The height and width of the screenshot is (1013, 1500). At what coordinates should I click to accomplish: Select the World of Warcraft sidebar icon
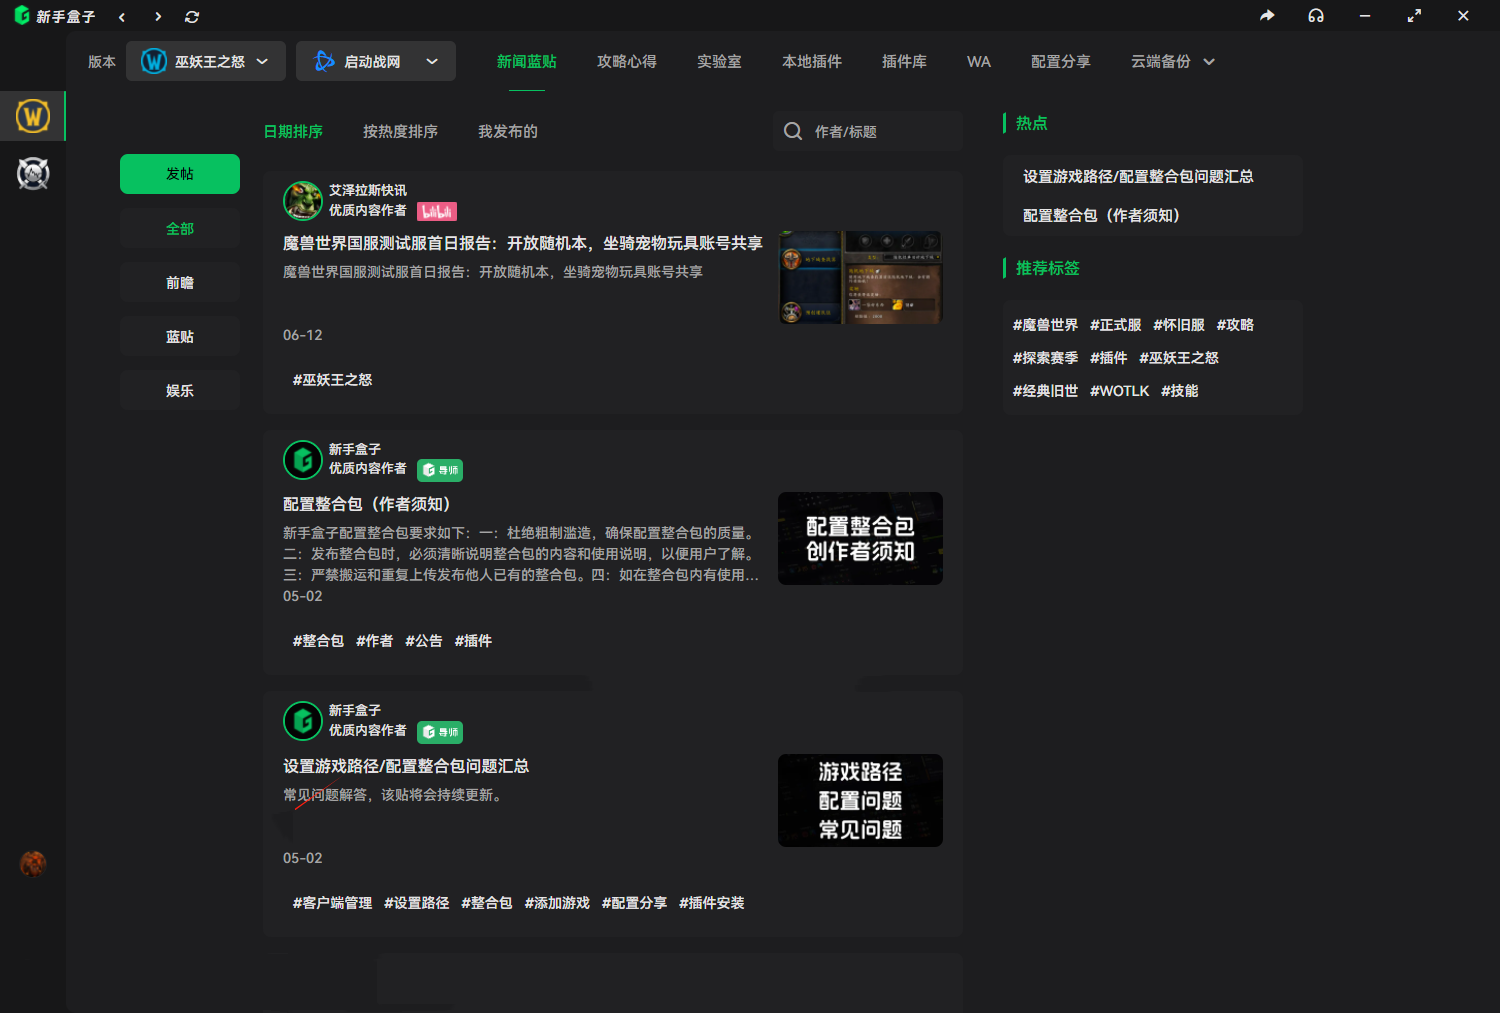33,117
